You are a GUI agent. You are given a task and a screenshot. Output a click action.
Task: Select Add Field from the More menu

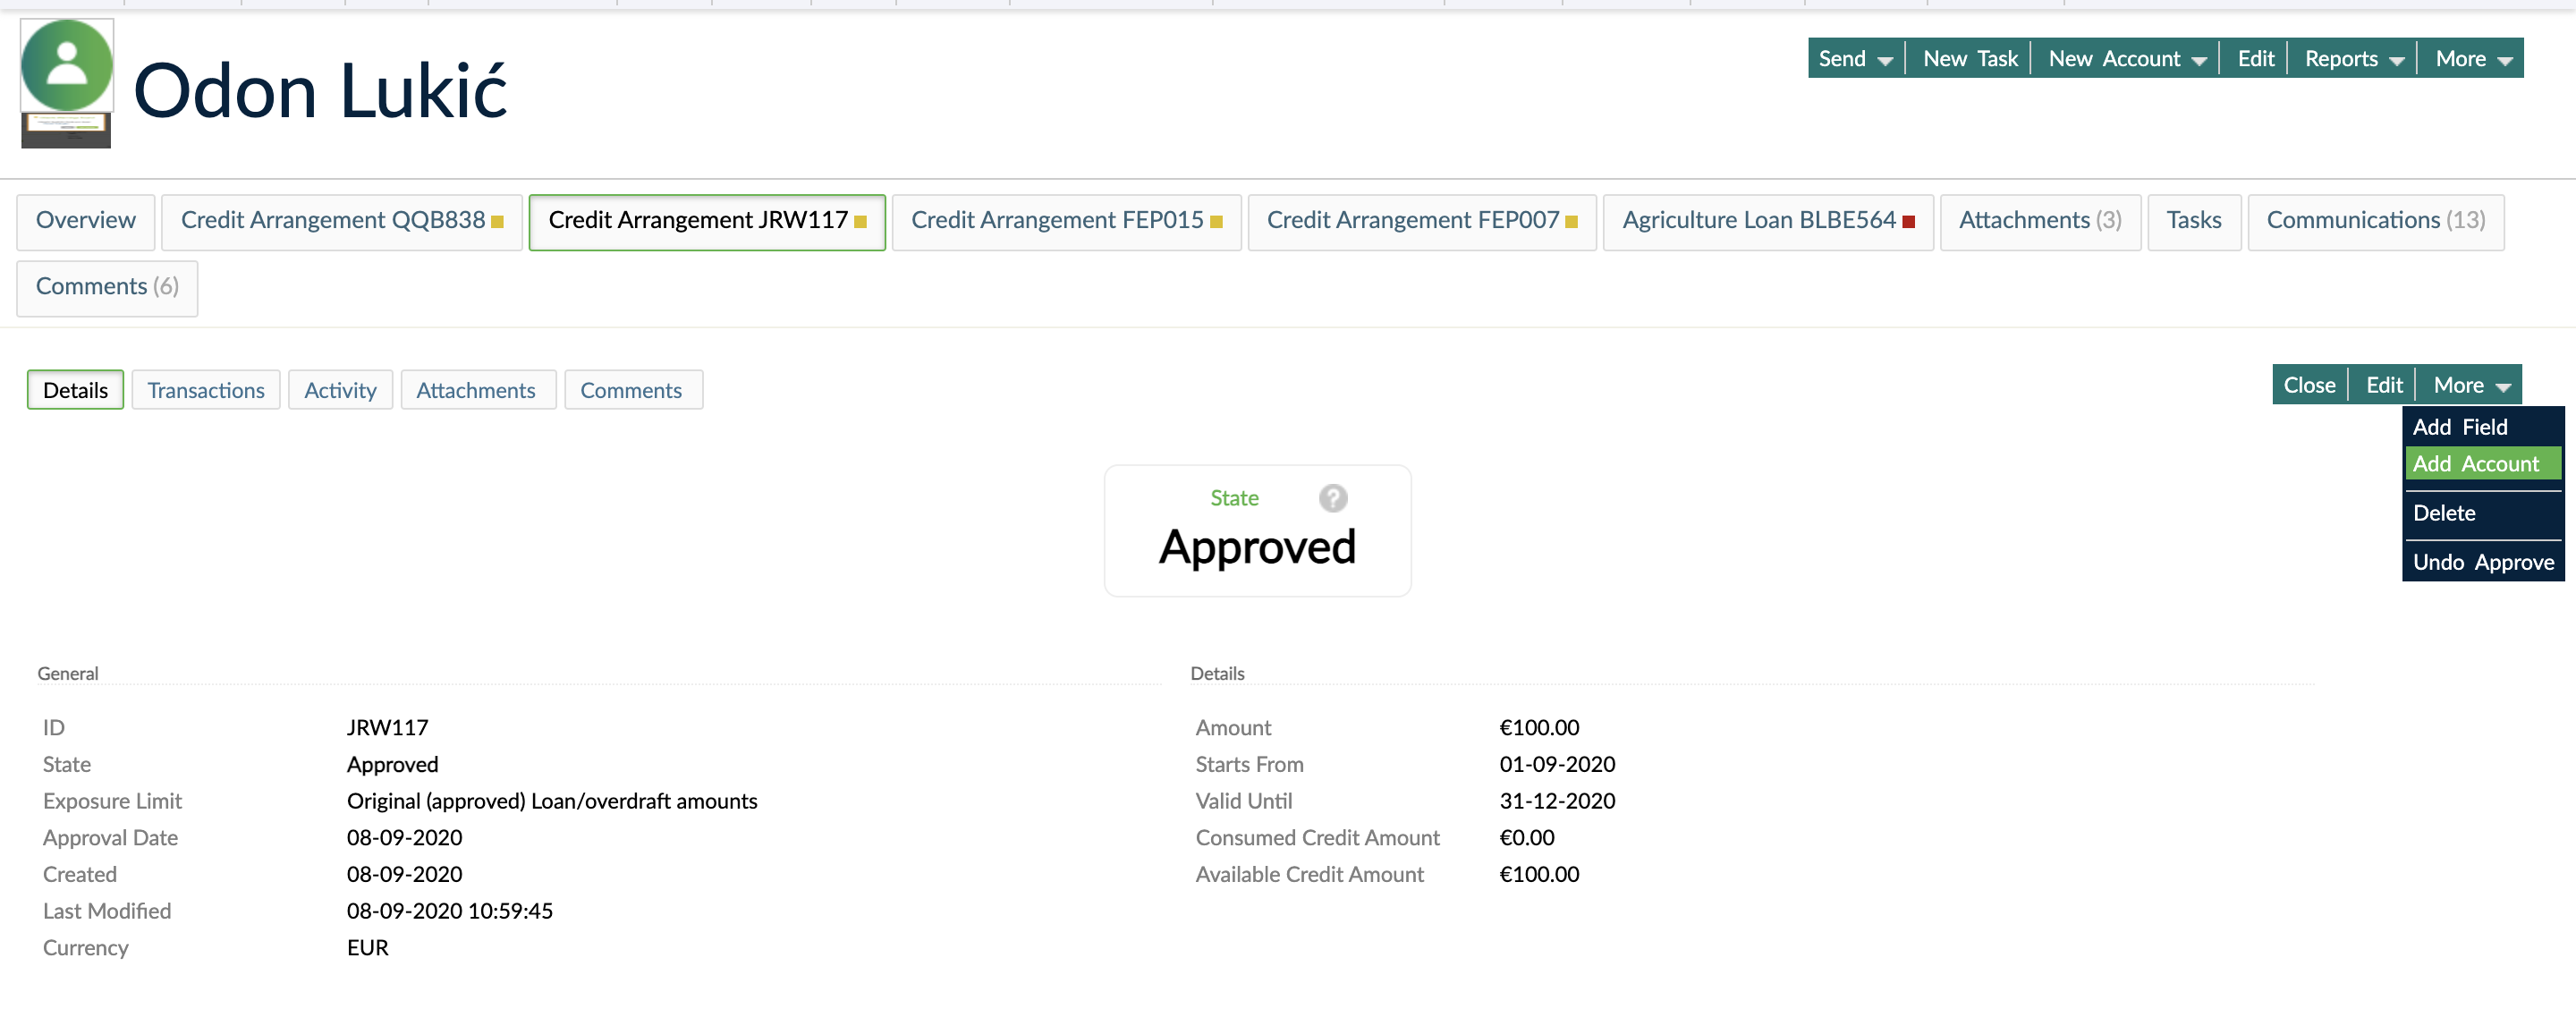(2461, 426)
